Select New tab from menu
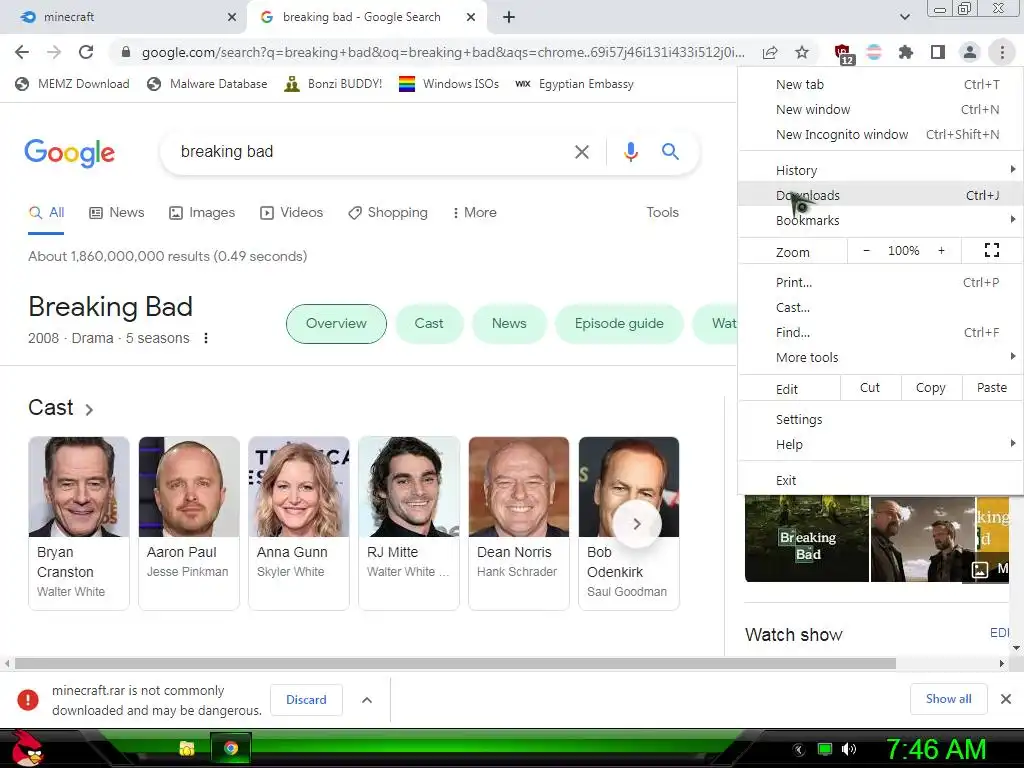The height and width of the screenshot is (768, 1024). pos(880,84)
